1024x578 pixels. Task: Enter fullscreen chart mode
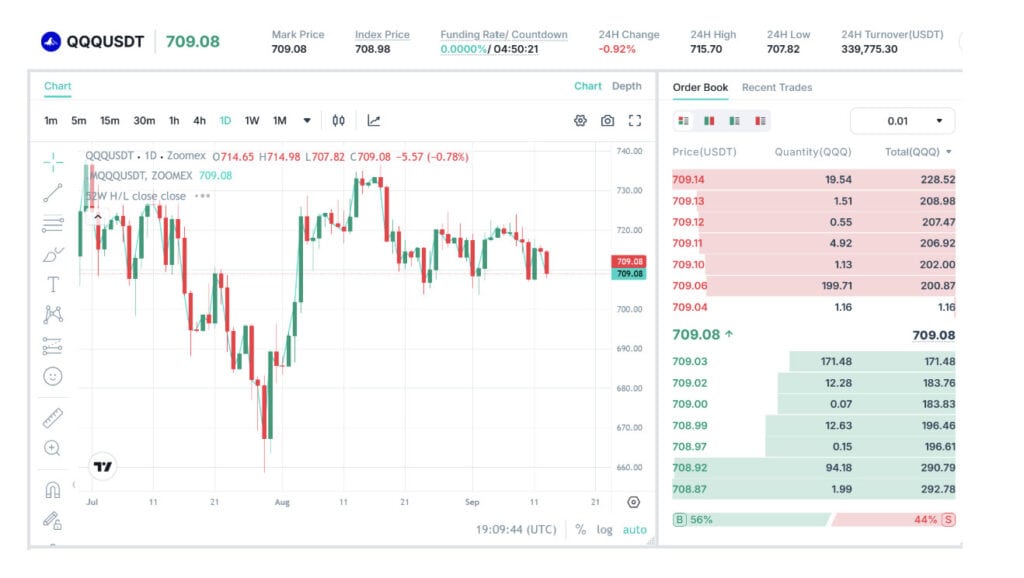(635, 121)
